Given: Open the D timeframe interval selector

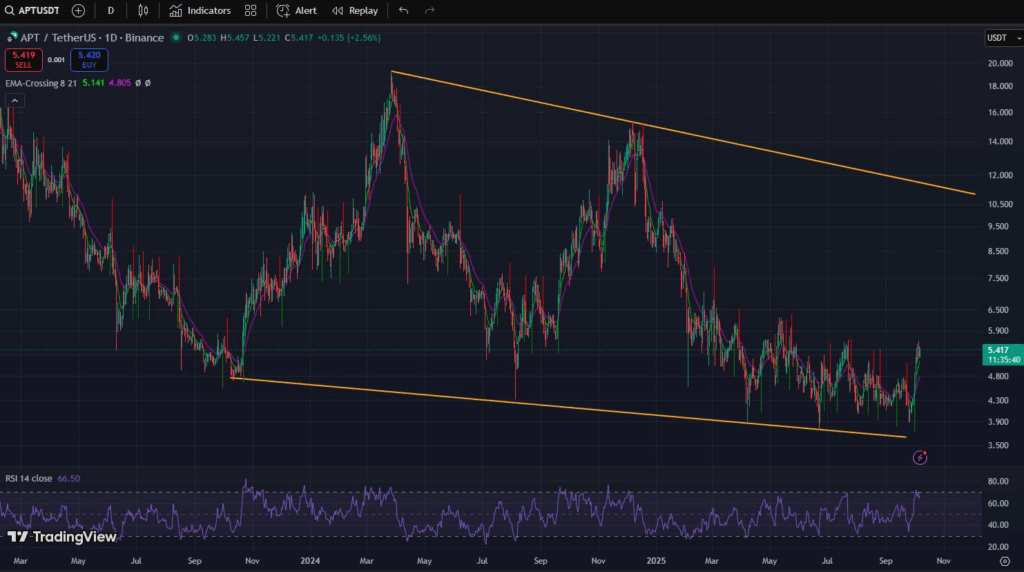Looking at the screenshot, I should click(110, 10).
